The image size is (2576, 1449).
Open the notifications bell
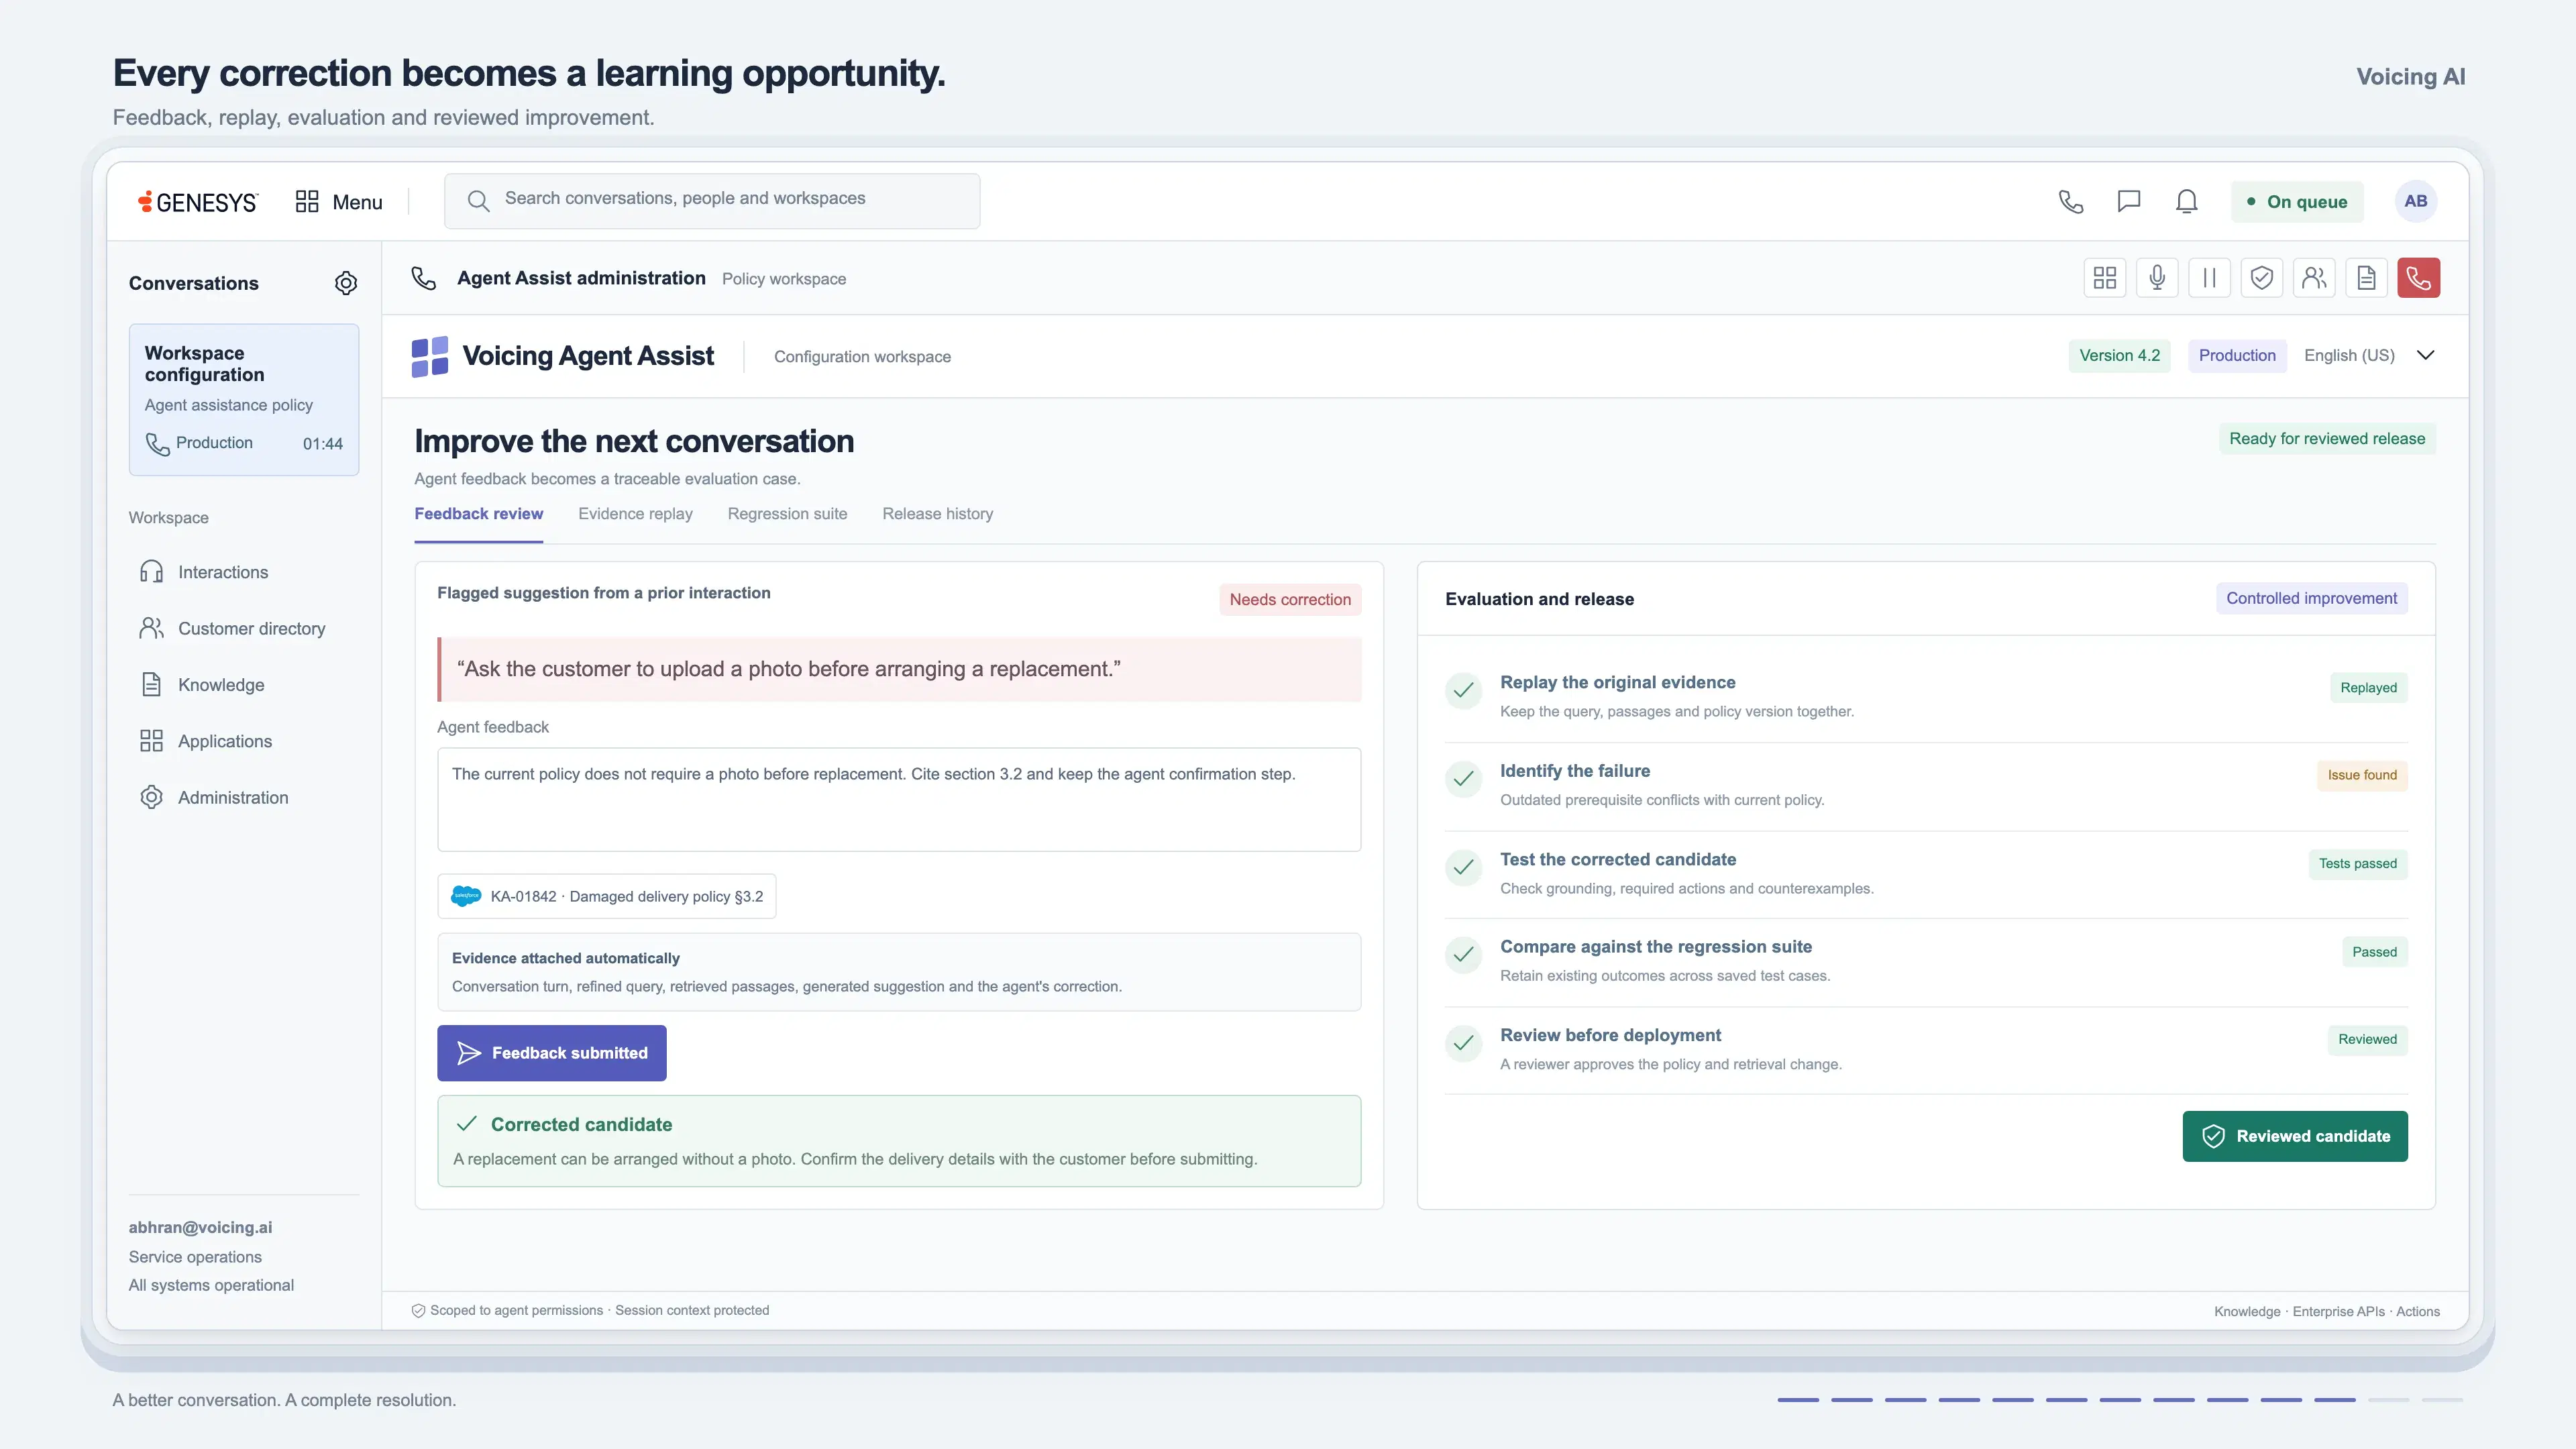click(x=2187, y=202)
